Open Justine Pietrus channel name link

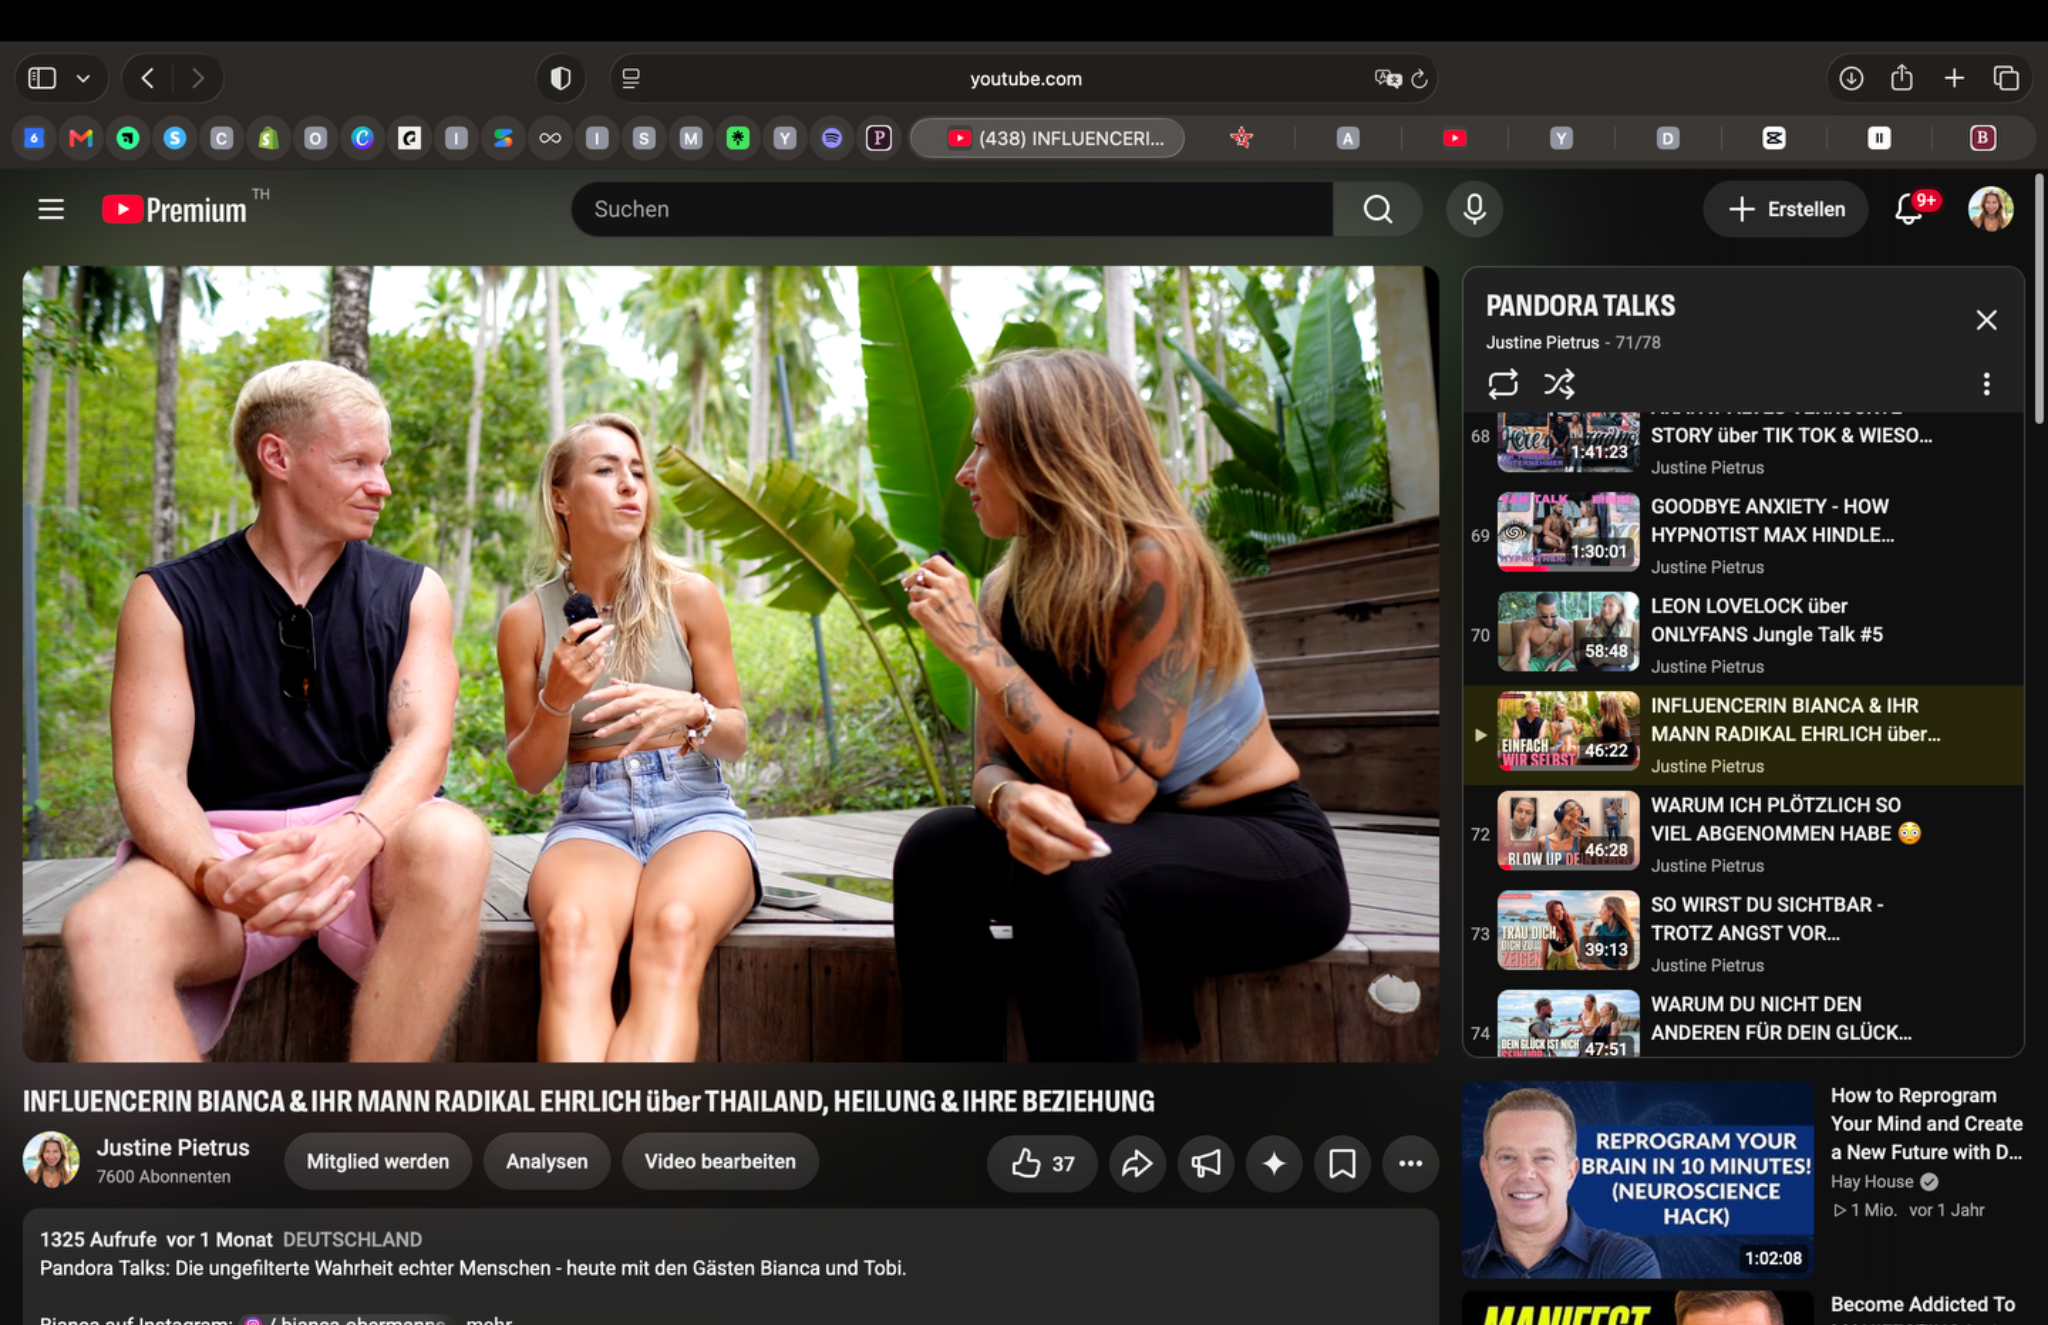pos(173,1148)
